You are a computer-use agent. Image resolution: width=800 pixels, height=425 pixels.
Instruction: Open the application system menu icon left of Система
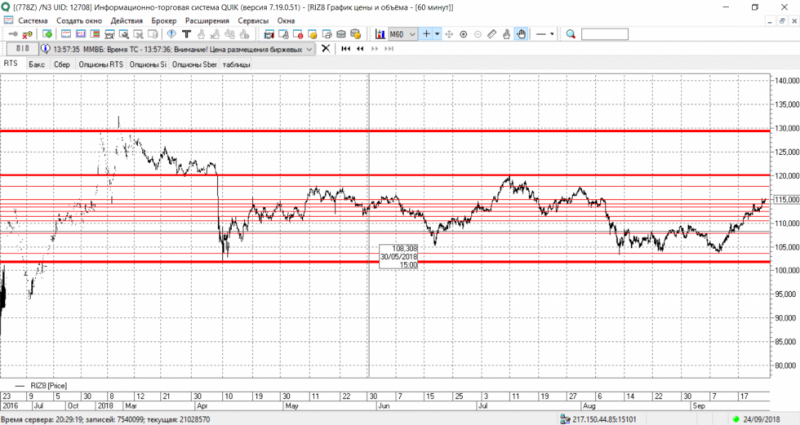[8, 20]
